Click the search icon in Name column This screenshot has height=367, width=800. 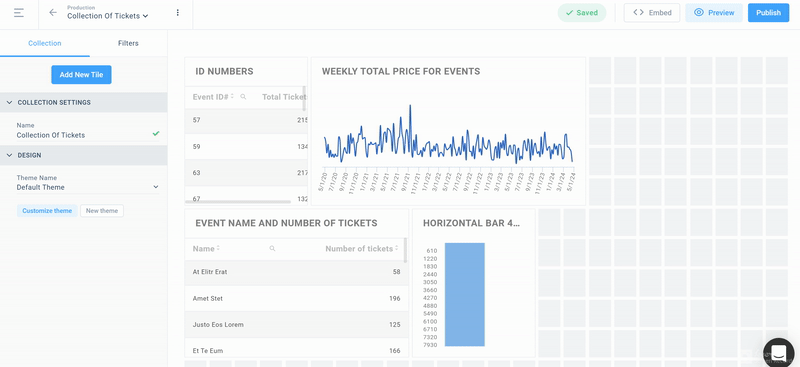pyautogui.click(x=272, y=249)
